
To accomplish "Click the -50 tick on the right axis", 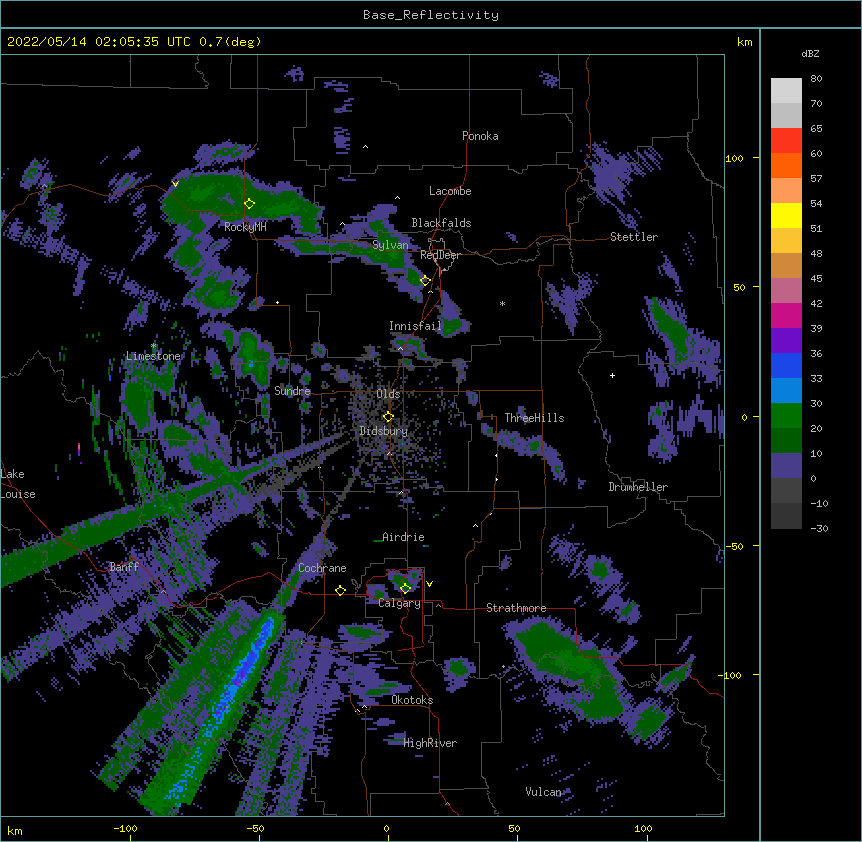I will (x=734, y=546).
